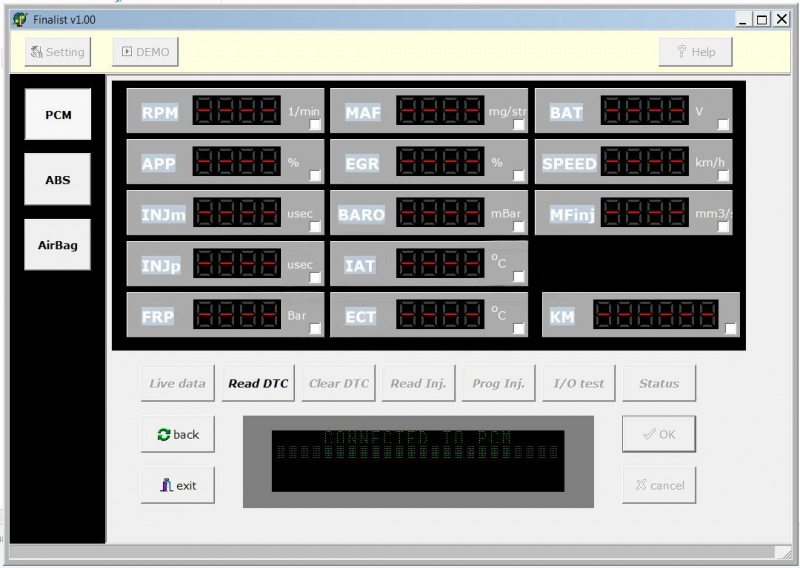Click the Read DTC button

tap(258, 383)
